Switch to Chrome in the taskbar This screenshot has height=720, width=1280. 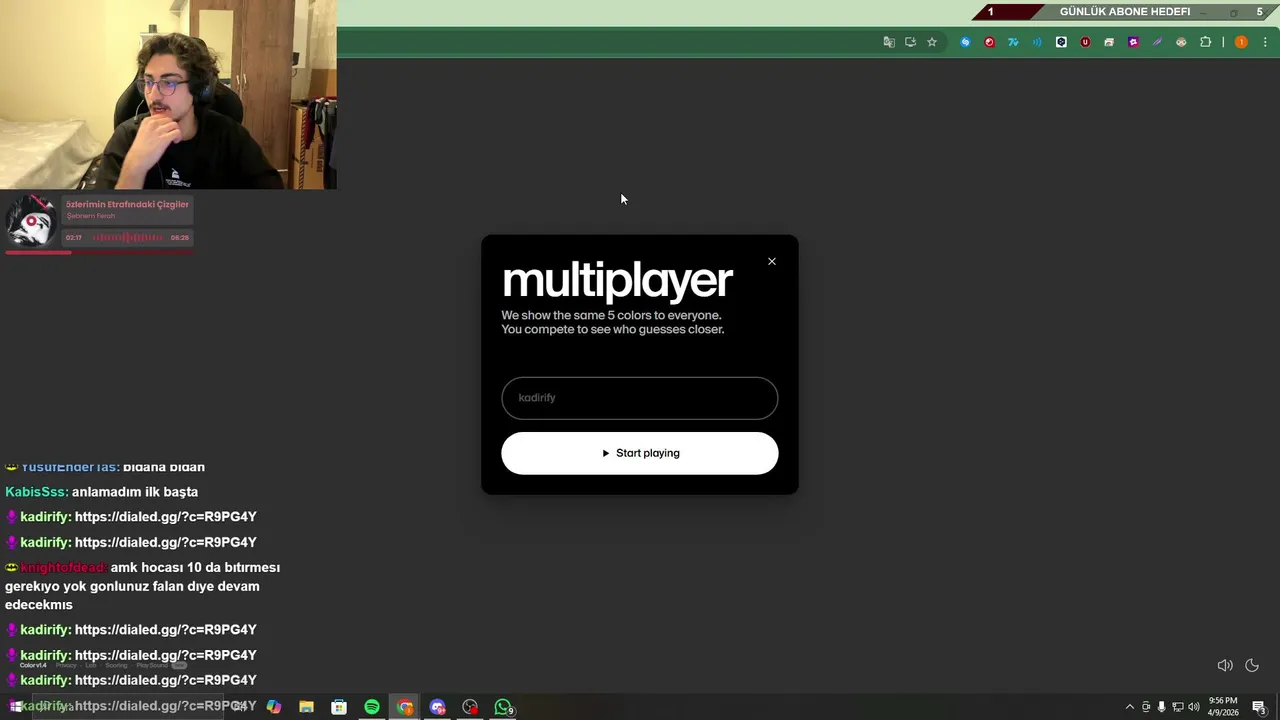coord(405,707)
